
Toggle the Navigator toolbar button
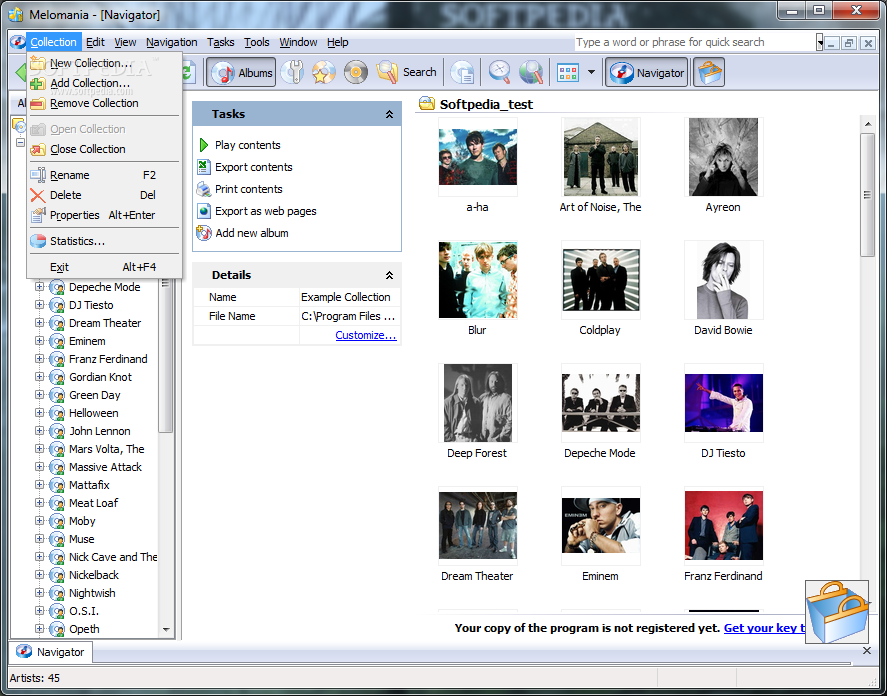(x=647, y=72)
